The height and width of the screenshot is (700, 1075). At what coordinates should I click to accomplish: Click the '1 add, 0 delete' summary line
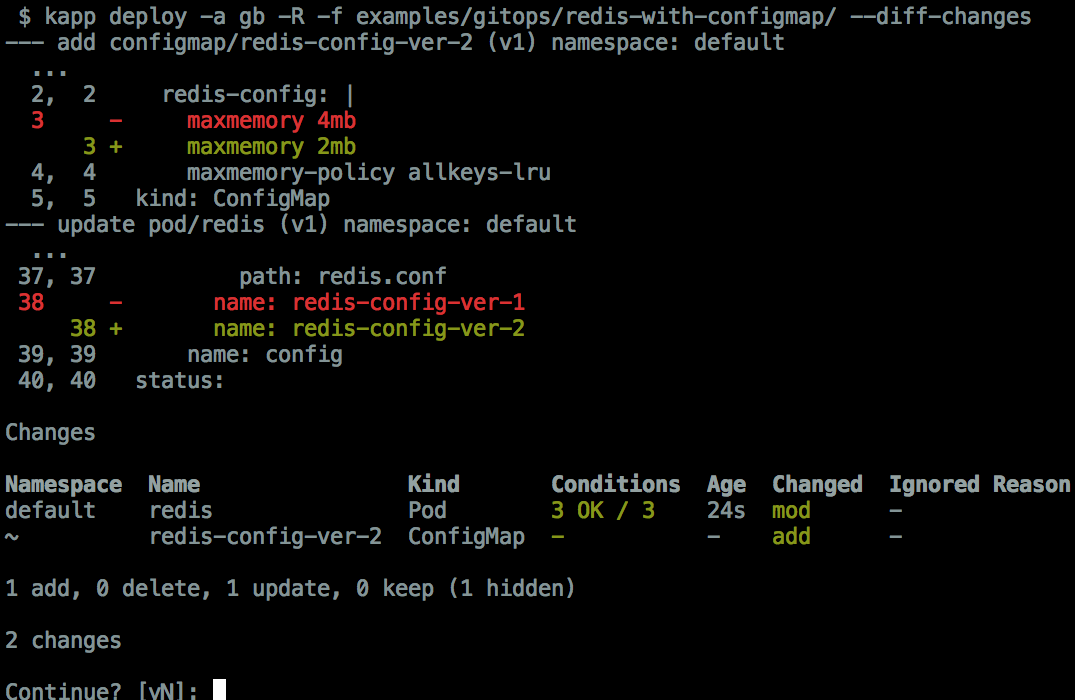tap(290, 589)
